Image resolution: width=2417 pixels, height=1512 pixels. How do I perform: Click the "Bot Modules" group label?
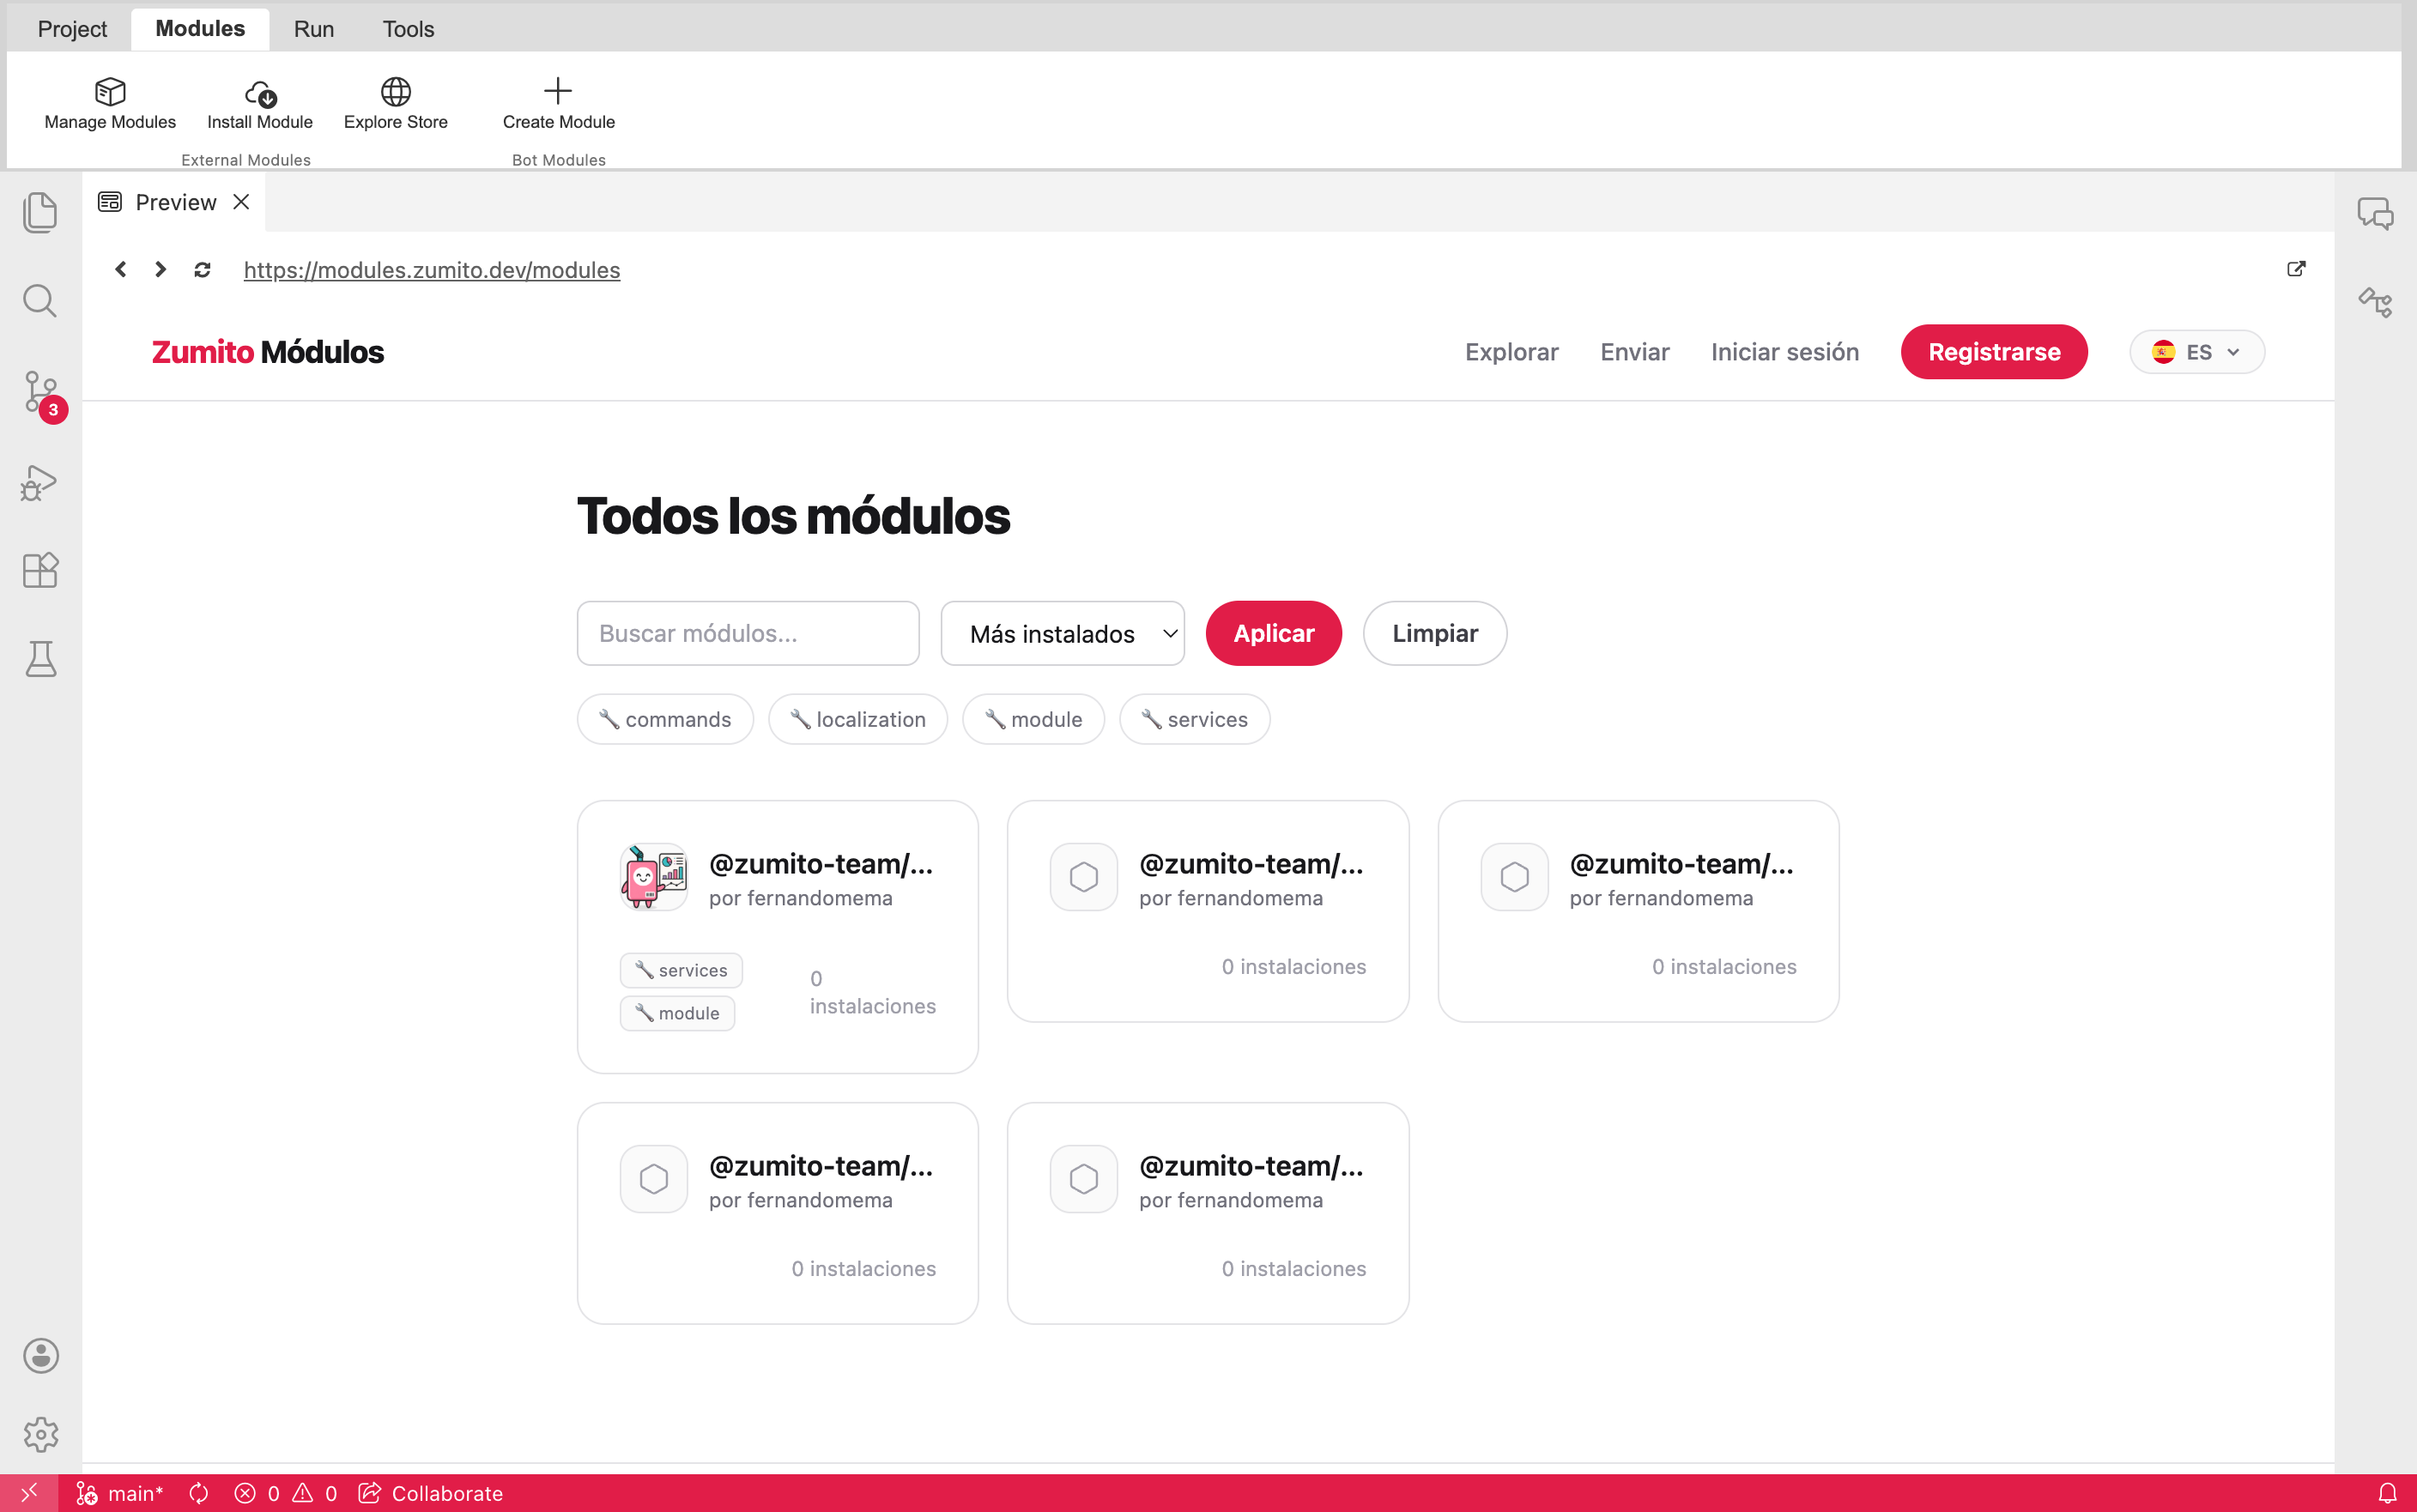(x=558, y=160)
